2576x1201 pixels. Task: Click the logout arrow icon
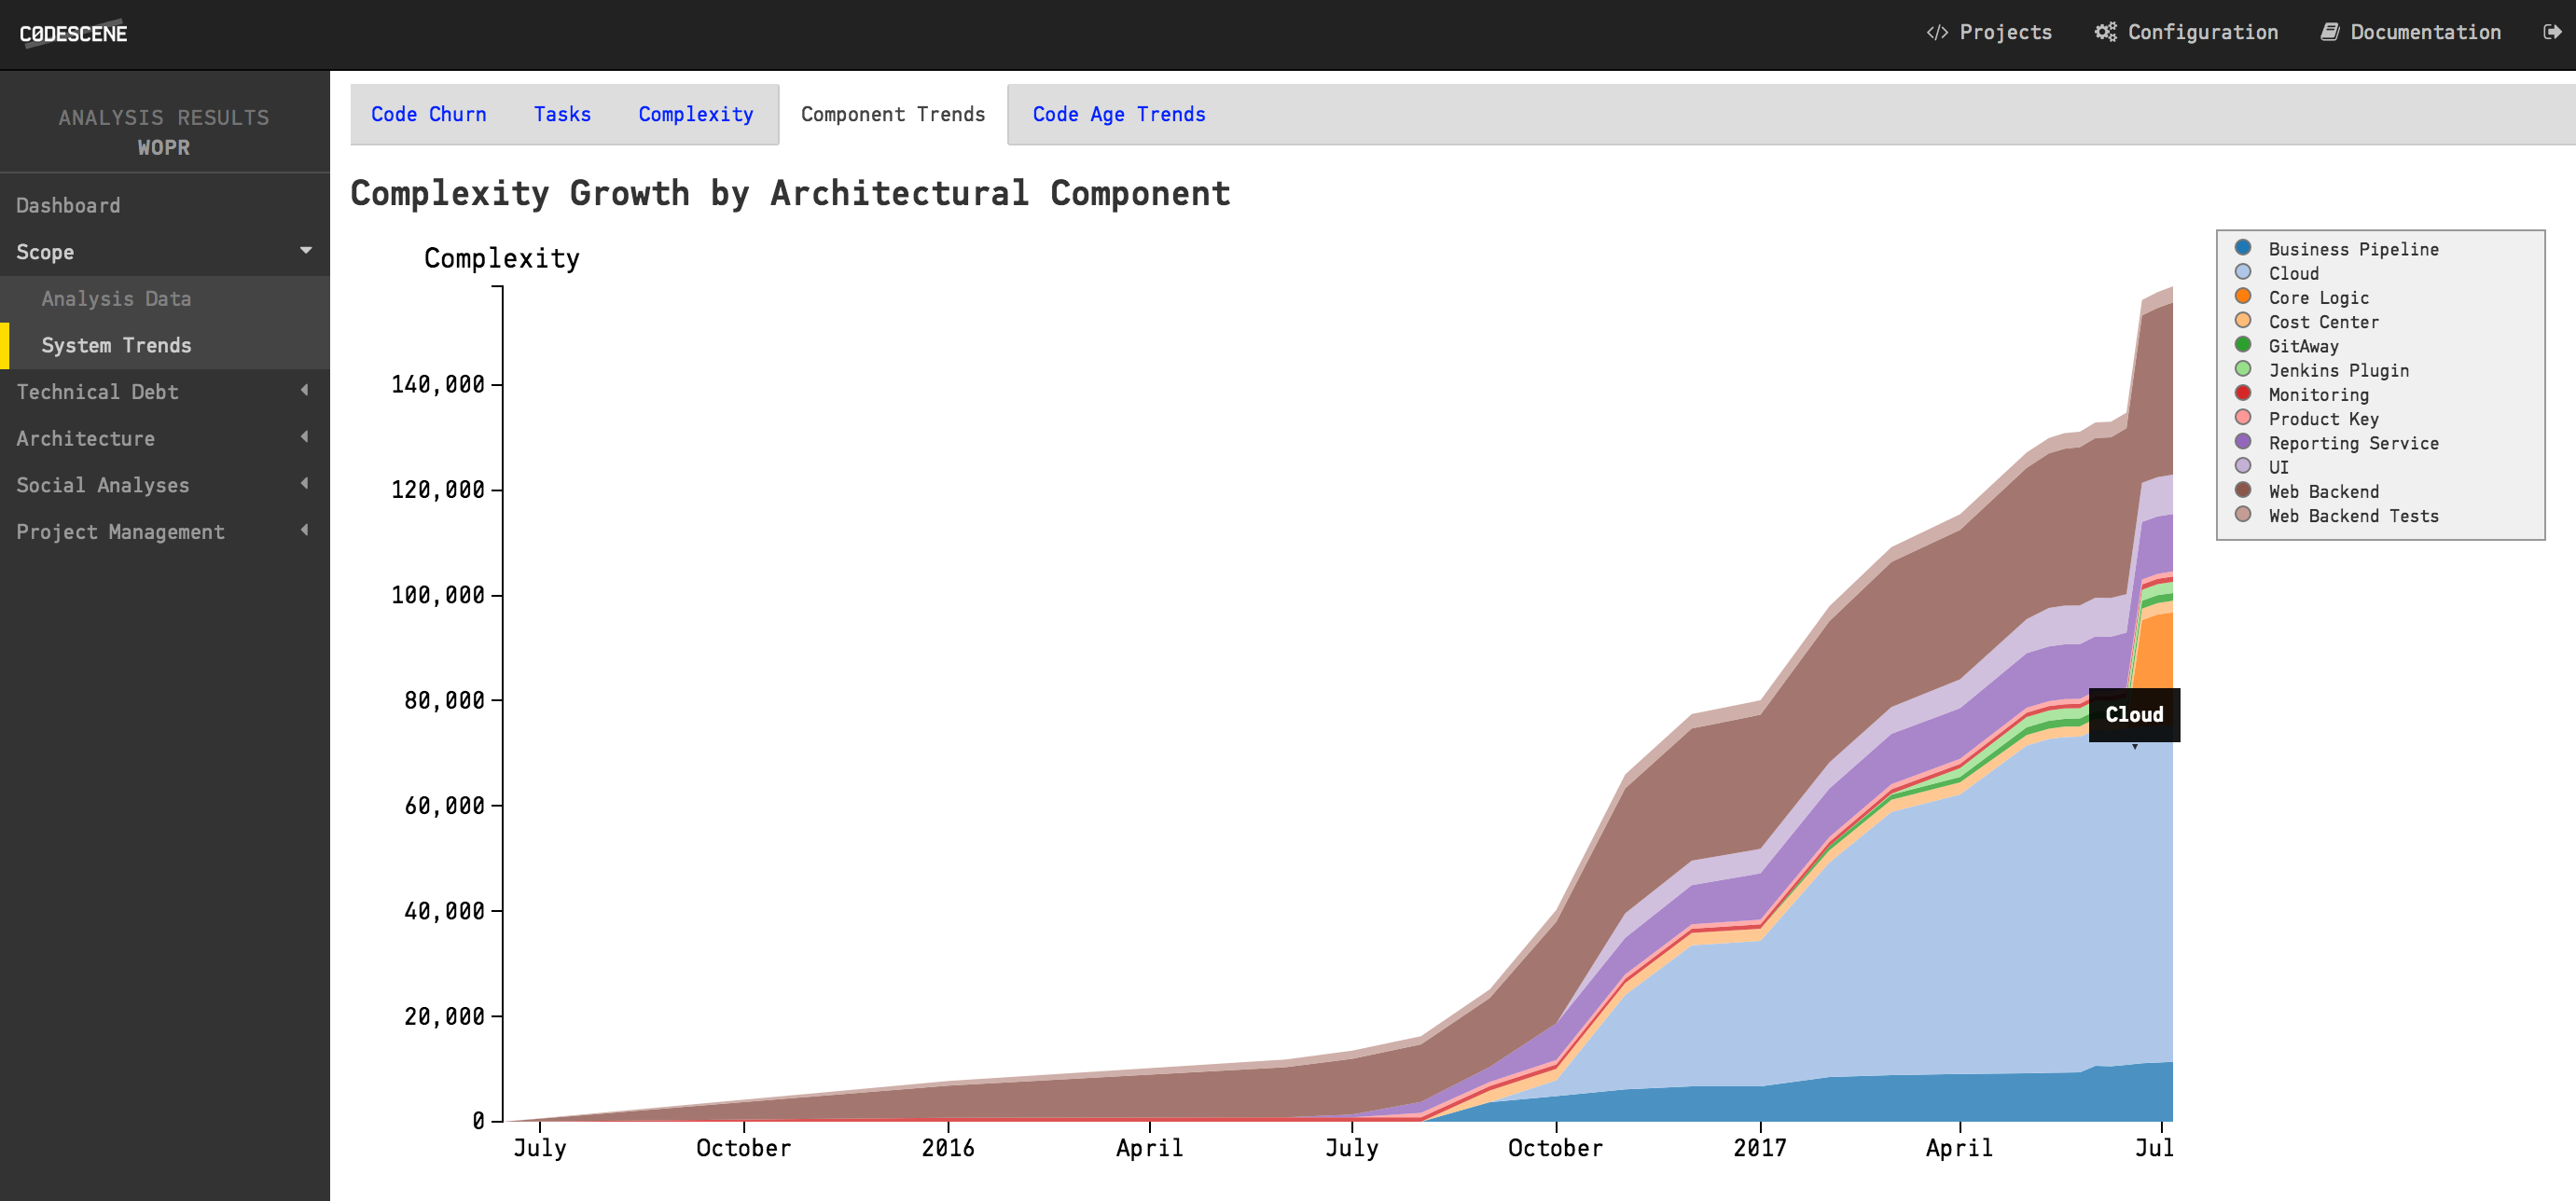pyautogui.click(x=2551, y=32)
